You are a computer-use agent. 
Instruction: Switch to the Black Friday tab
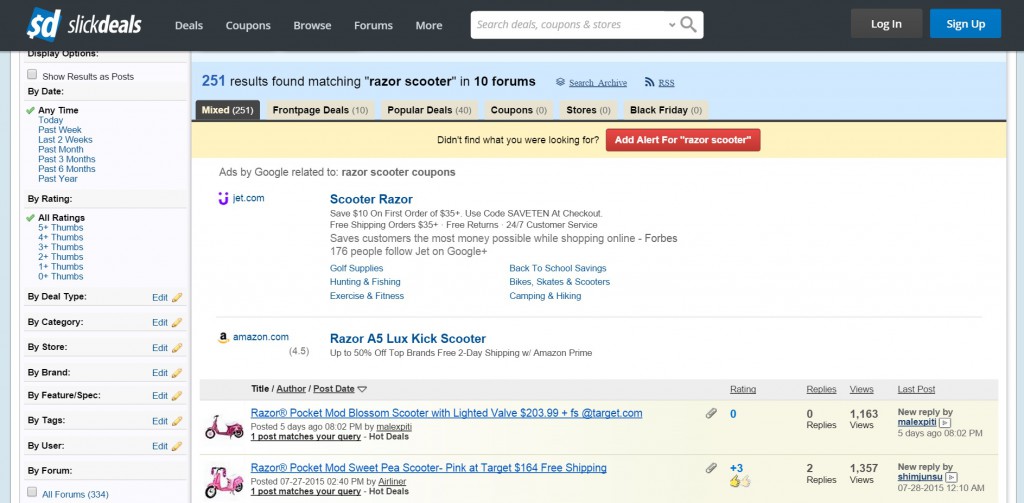tap(666, 110)
